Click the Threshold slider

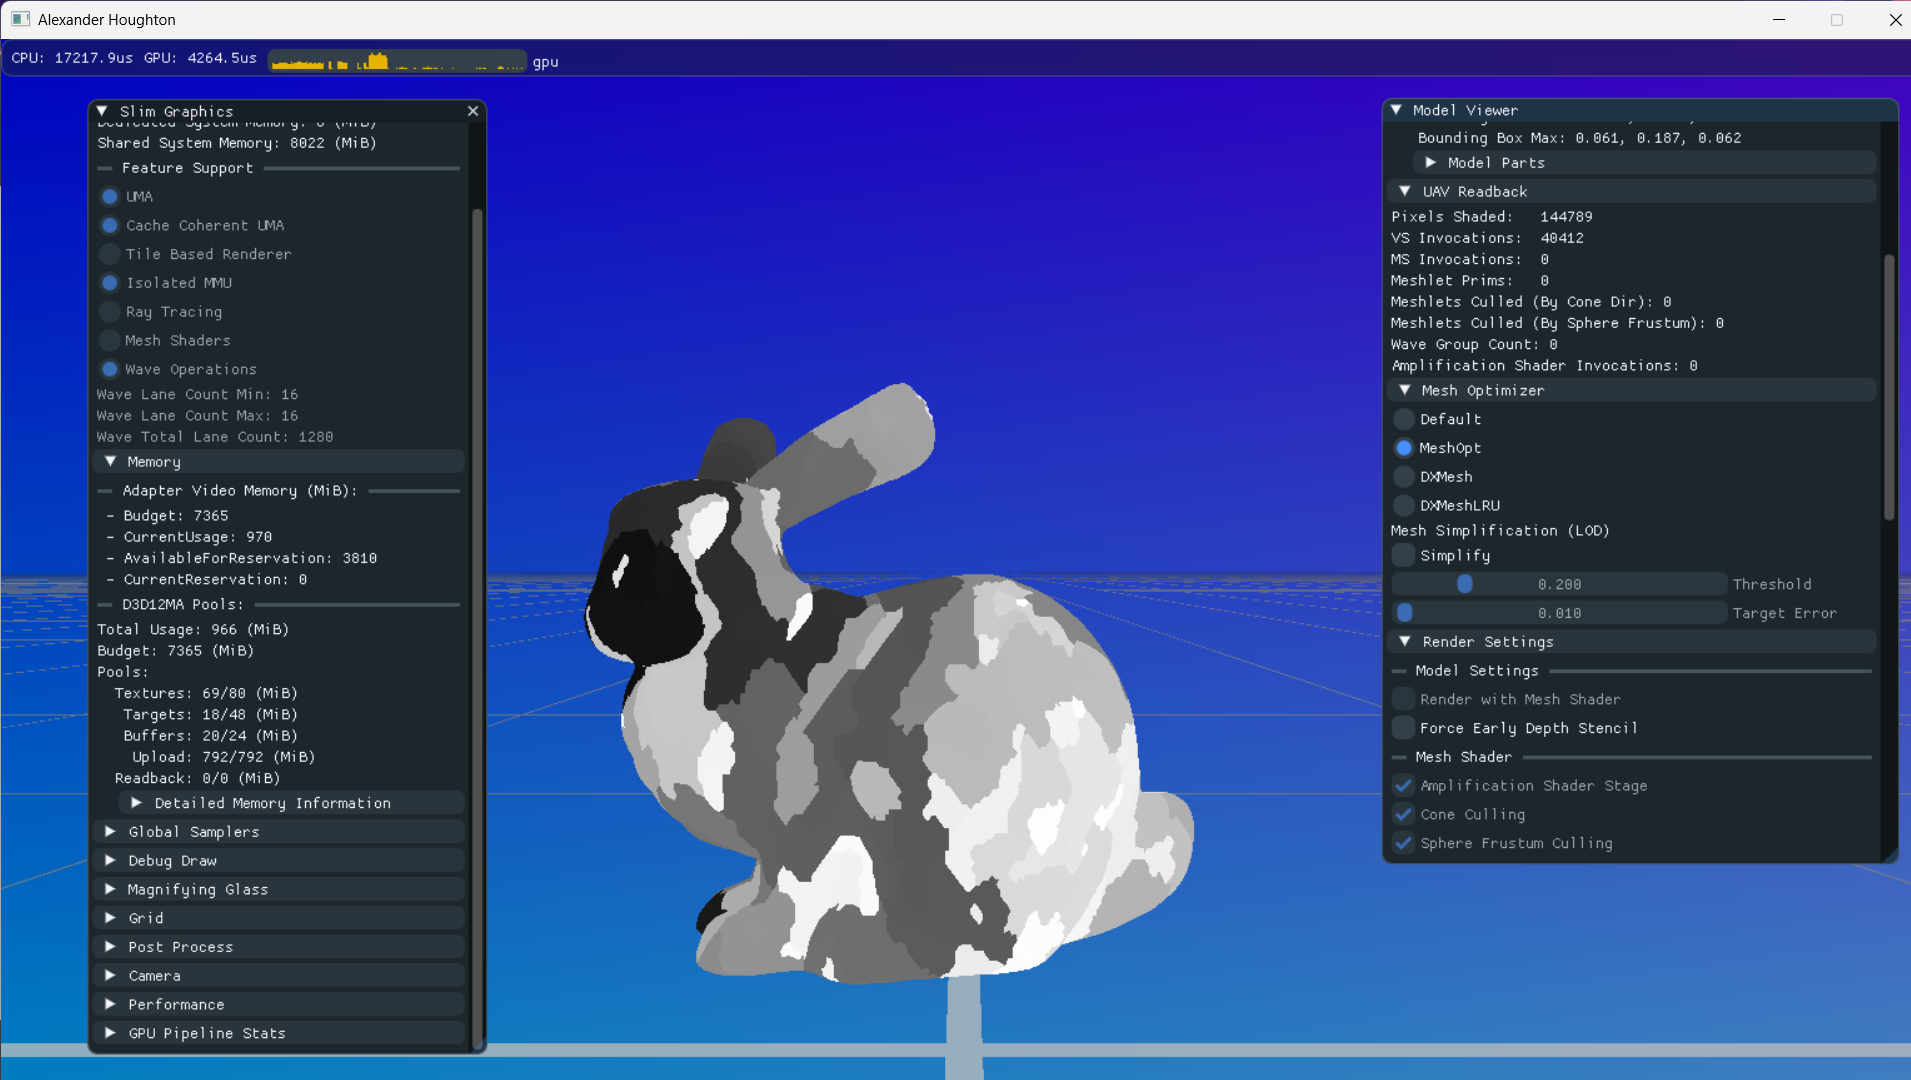(x=1558, y=584)
